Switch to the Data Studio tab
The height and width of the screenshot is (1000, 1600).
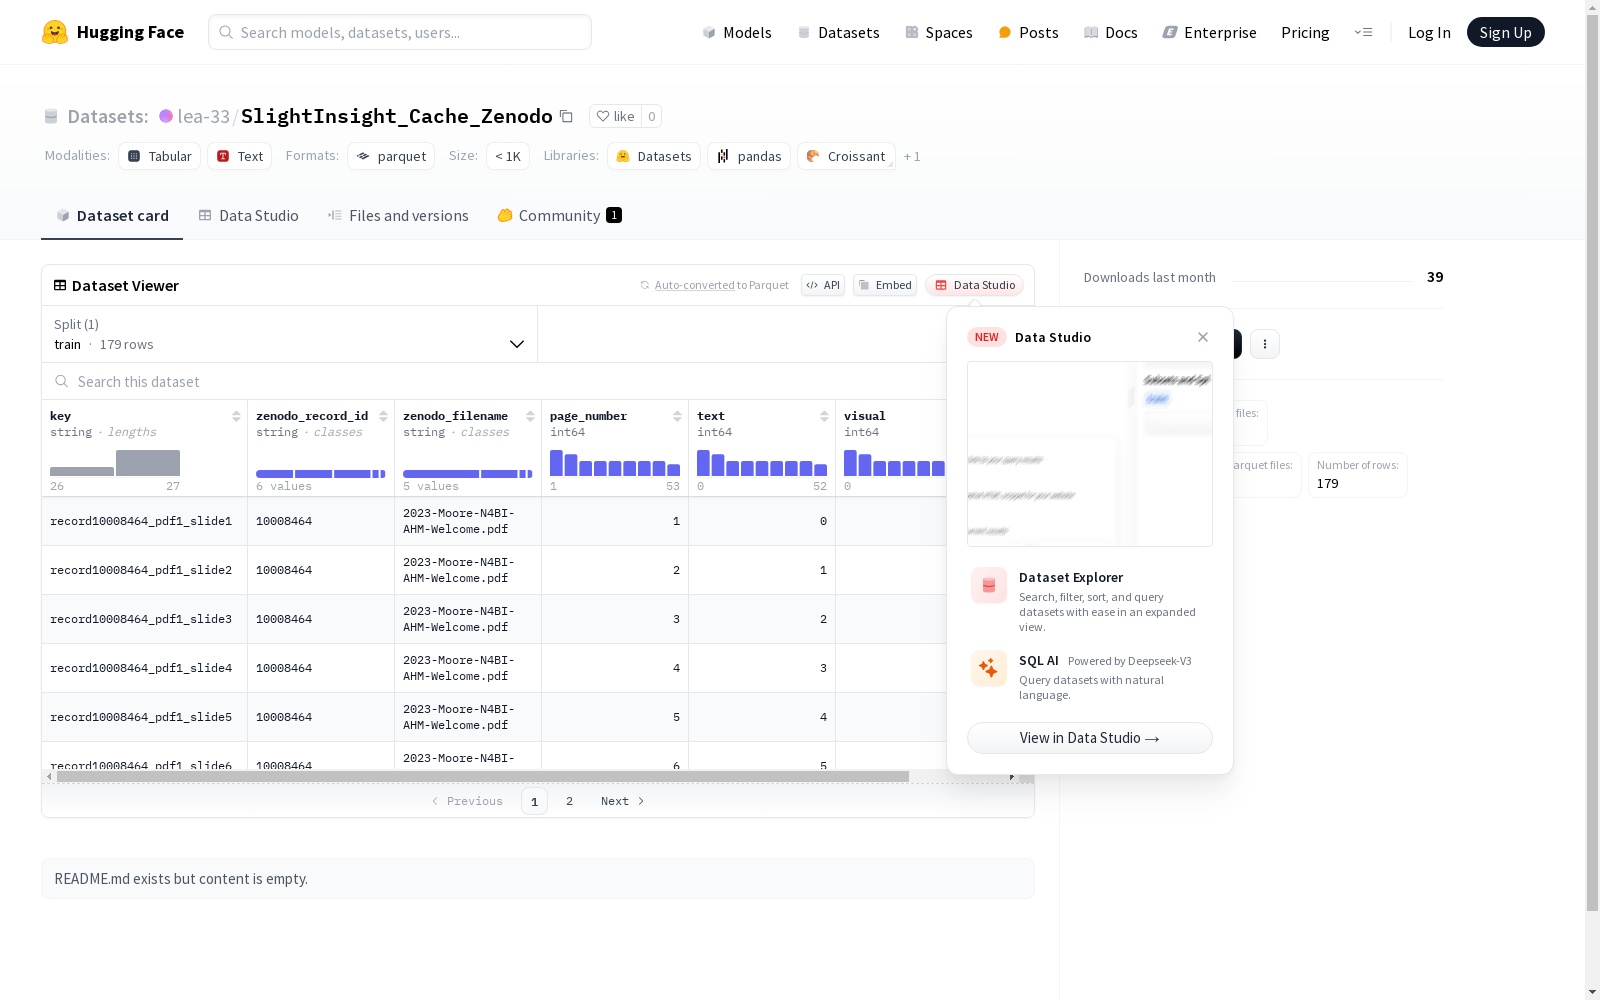(249, 216)
